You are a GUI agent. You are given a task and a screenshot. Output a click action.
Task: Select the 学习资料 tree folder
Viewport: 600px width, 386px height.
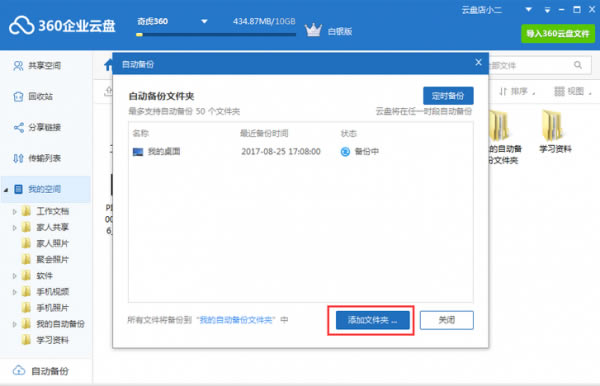pyautogui.click(x=45, y=340)
